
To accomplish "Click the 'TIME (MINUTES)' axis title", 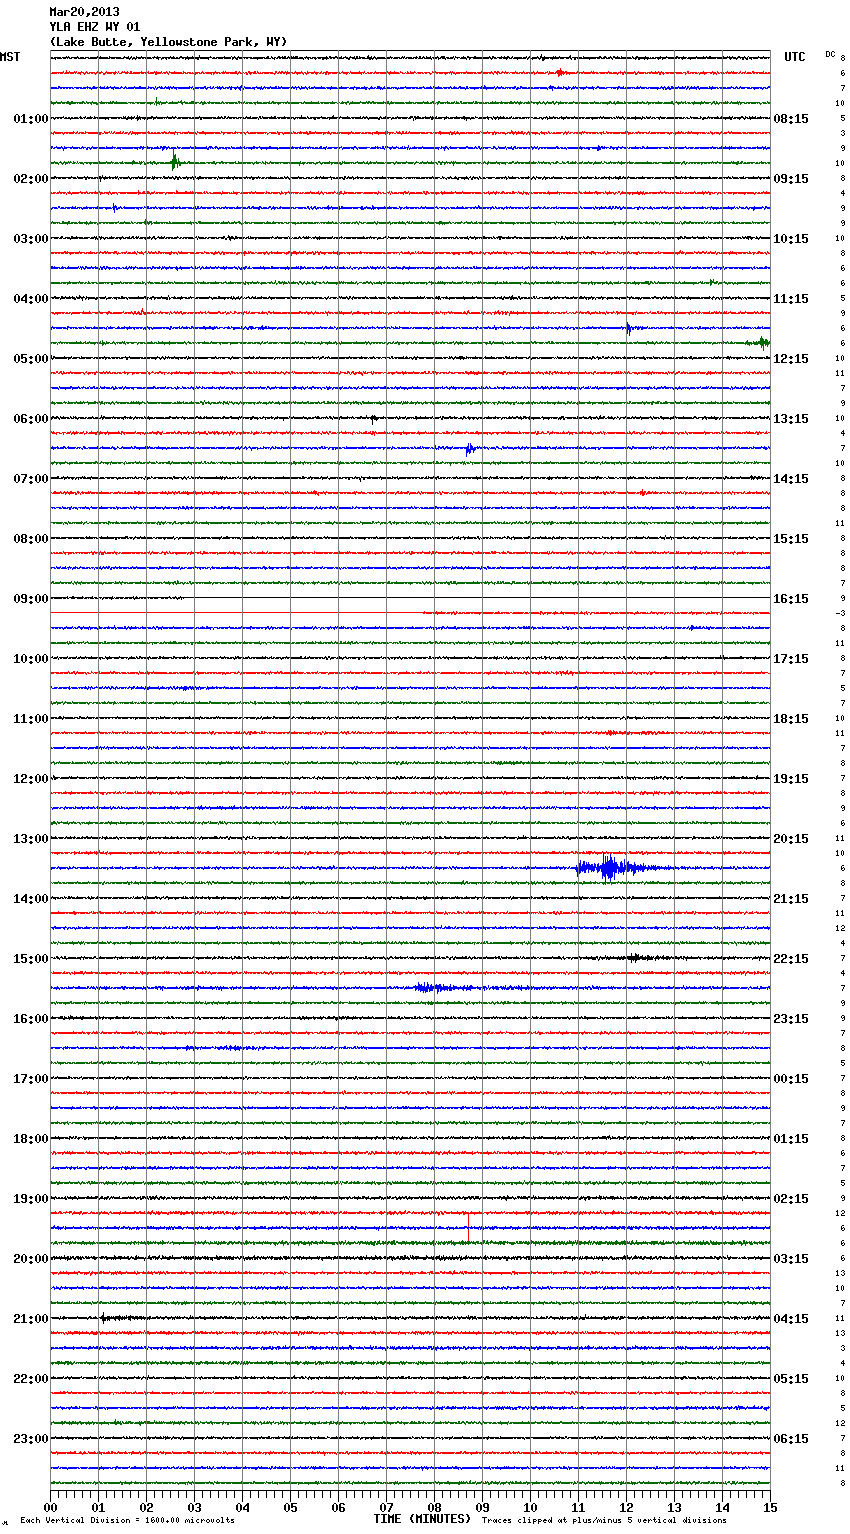I will point(422,1519).
